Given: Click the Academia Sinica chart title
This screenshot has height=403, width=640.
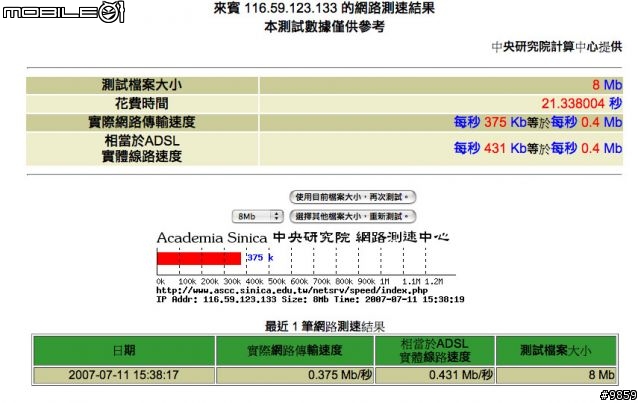Looking at the screenshot, I should click(x=303, y=238).
